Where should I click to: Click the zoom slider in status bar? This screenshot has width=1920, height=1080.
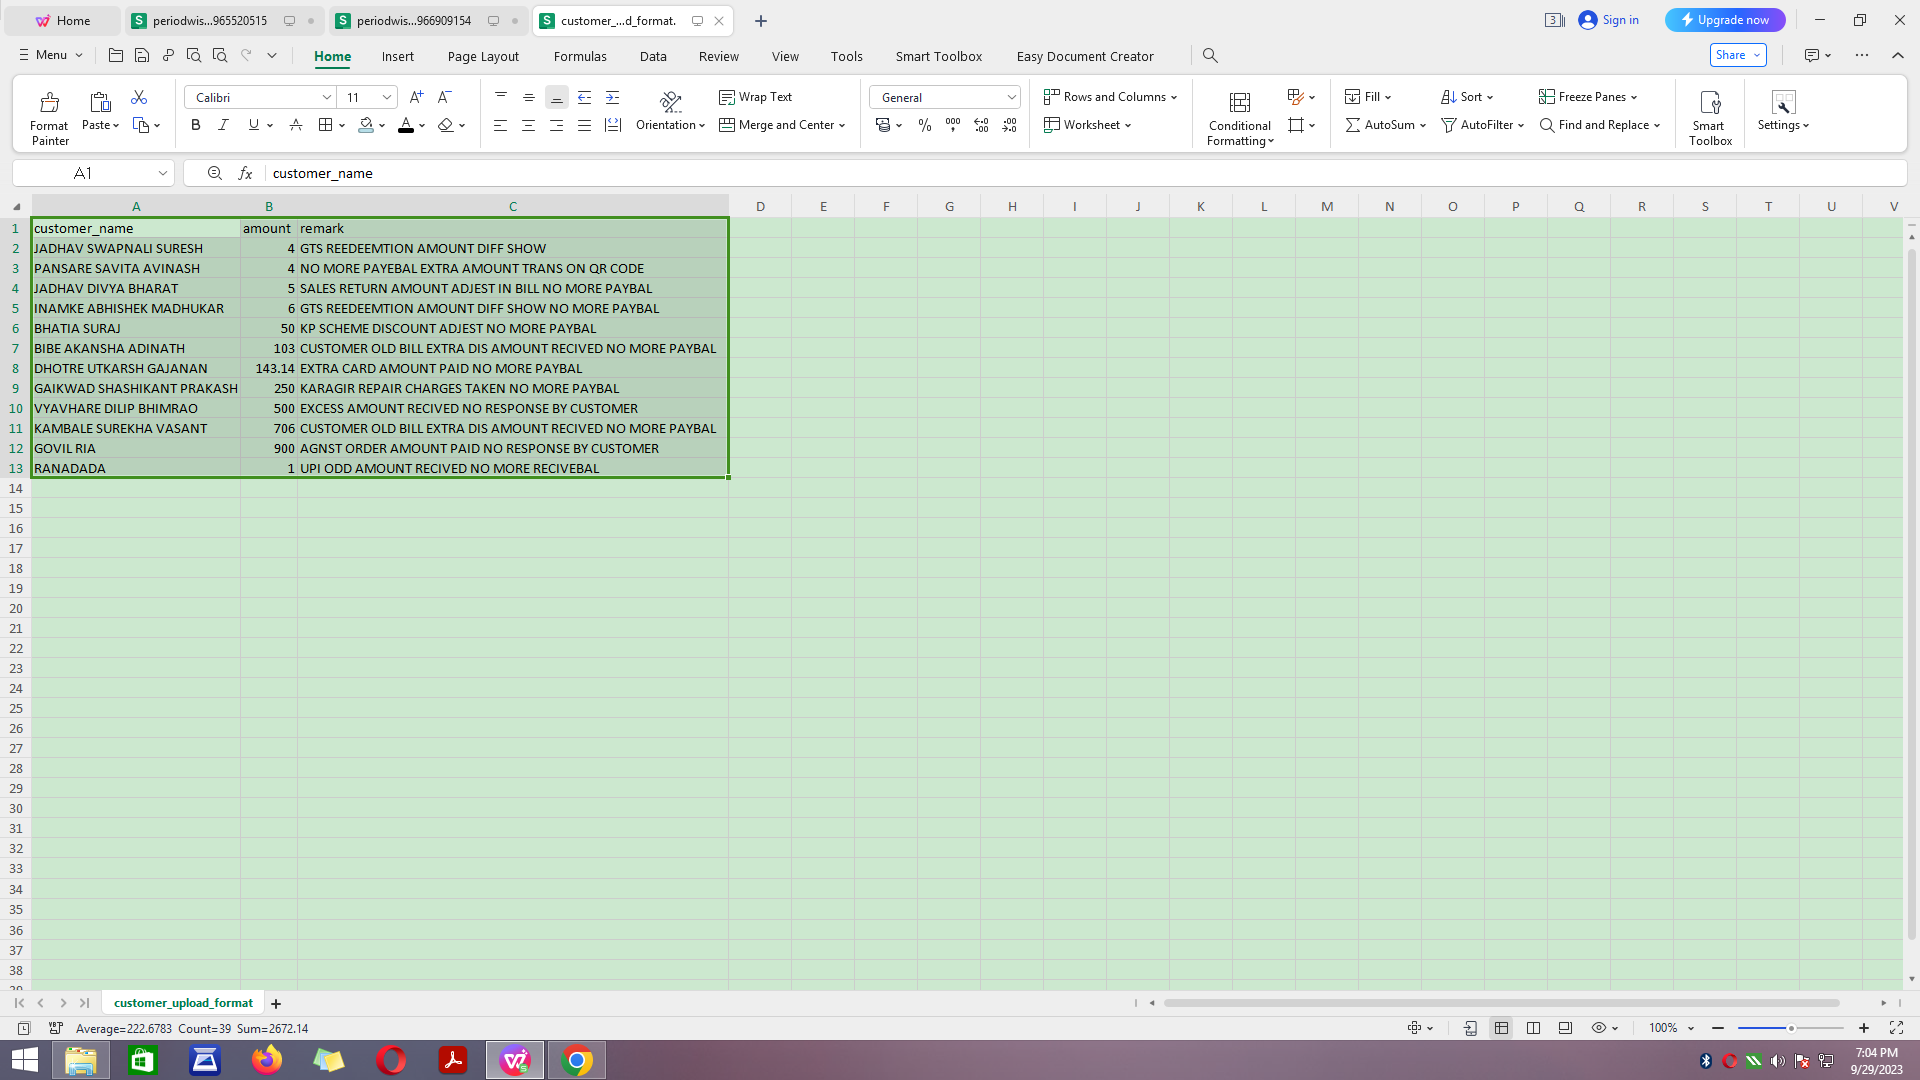click(1791, 1028)
